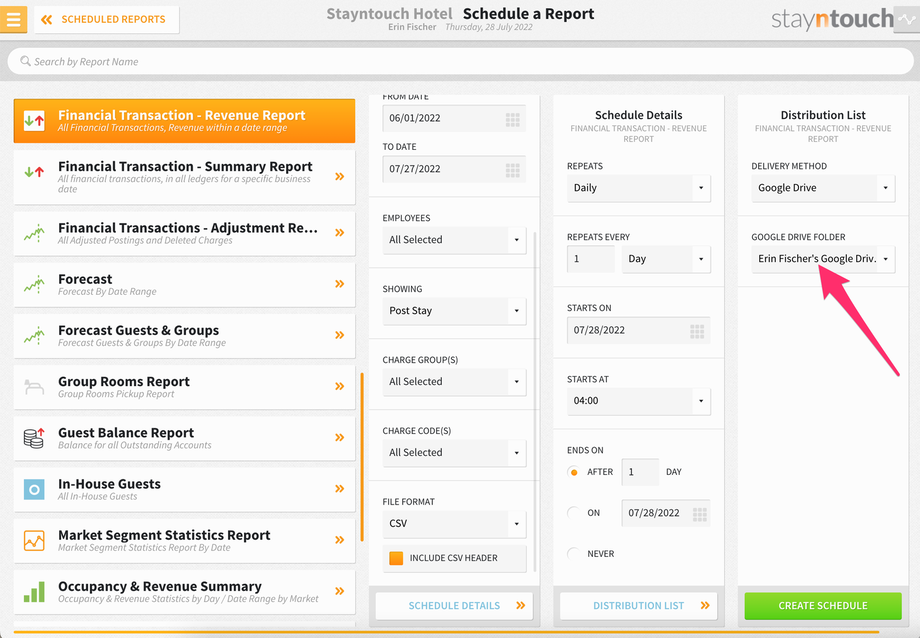Click the Occupancy & Revenue Summary bars icon
The image size is (920, 638).
click(x=34, y=592)
